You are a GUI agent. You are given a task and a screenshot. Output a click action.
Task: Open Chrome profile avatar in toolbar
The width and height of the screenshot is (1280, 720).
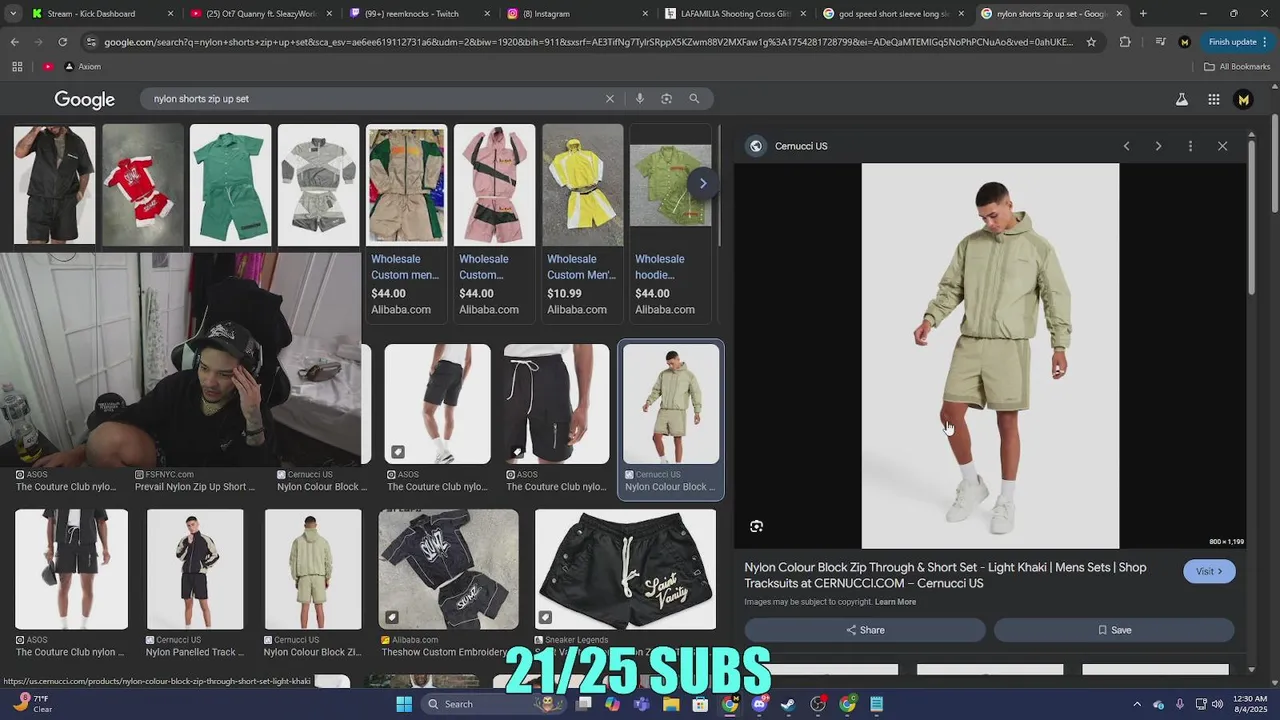(1185, 42)
